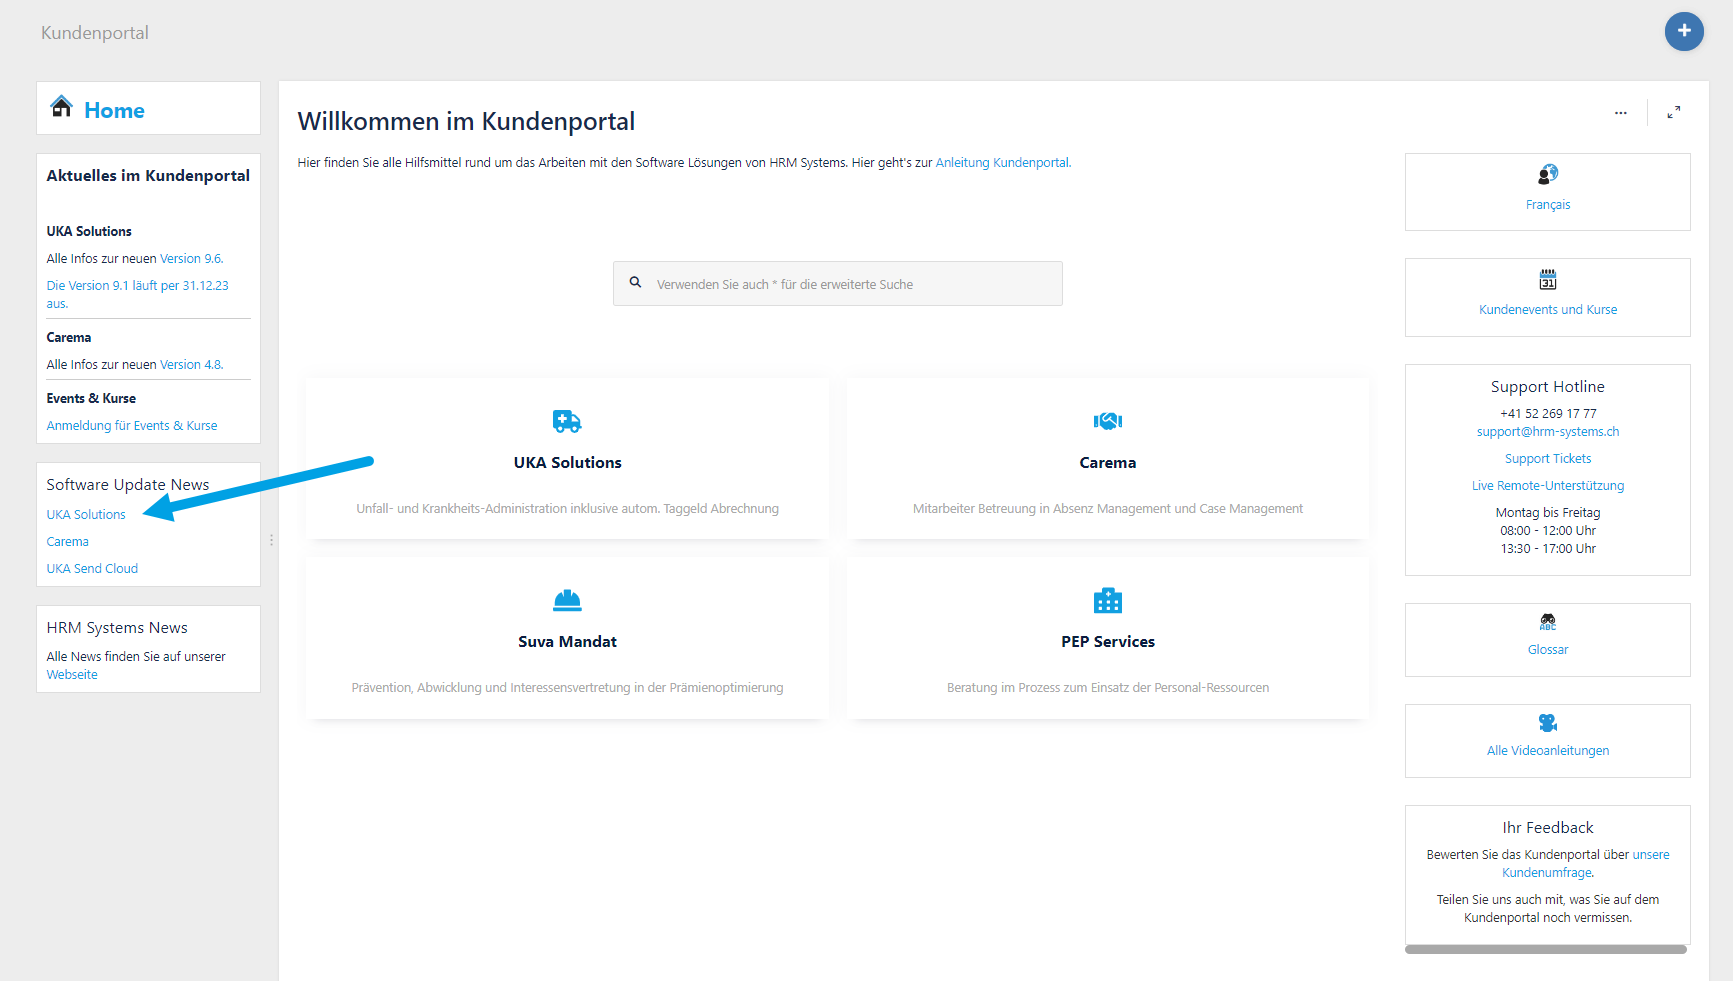Screen dimensions: 1733x981
Task: Open the Version 4.8 link
Action: pyautogui.click(x=191, y=364)
